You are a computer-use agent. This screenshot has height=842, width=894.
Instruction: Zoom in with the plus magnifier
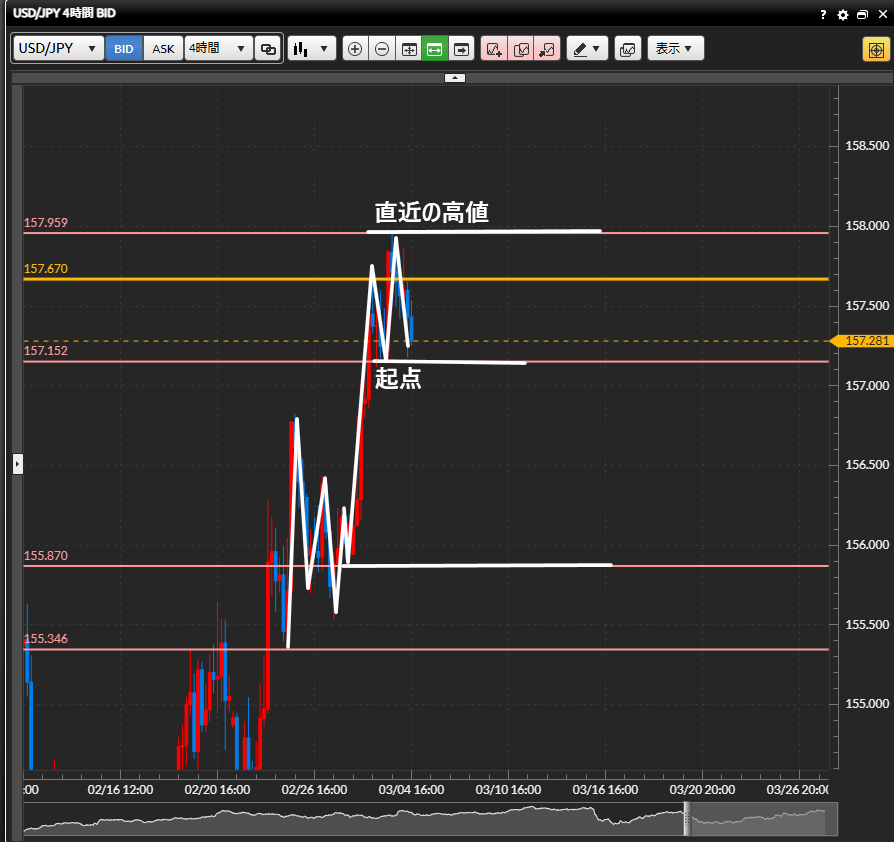click(x=355, y=48)
